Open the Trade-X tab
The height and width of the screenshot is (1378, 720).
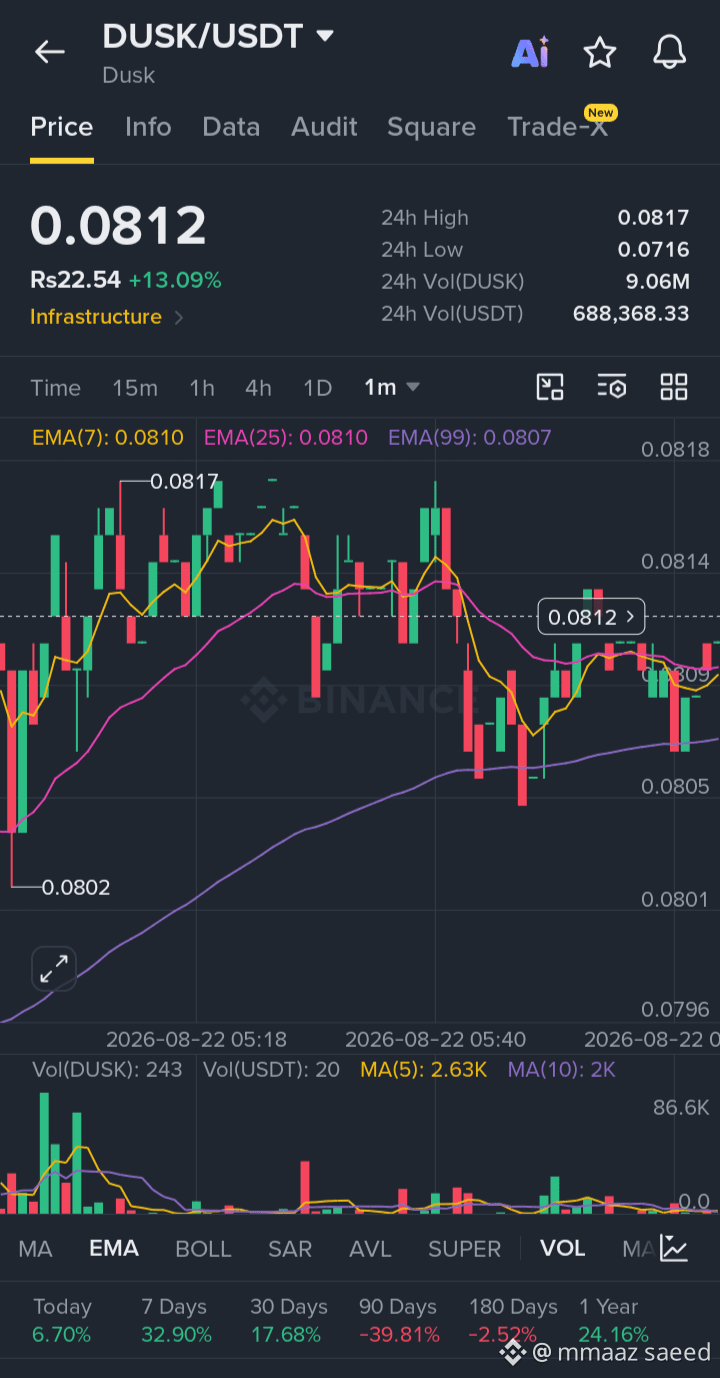point(558,127)
